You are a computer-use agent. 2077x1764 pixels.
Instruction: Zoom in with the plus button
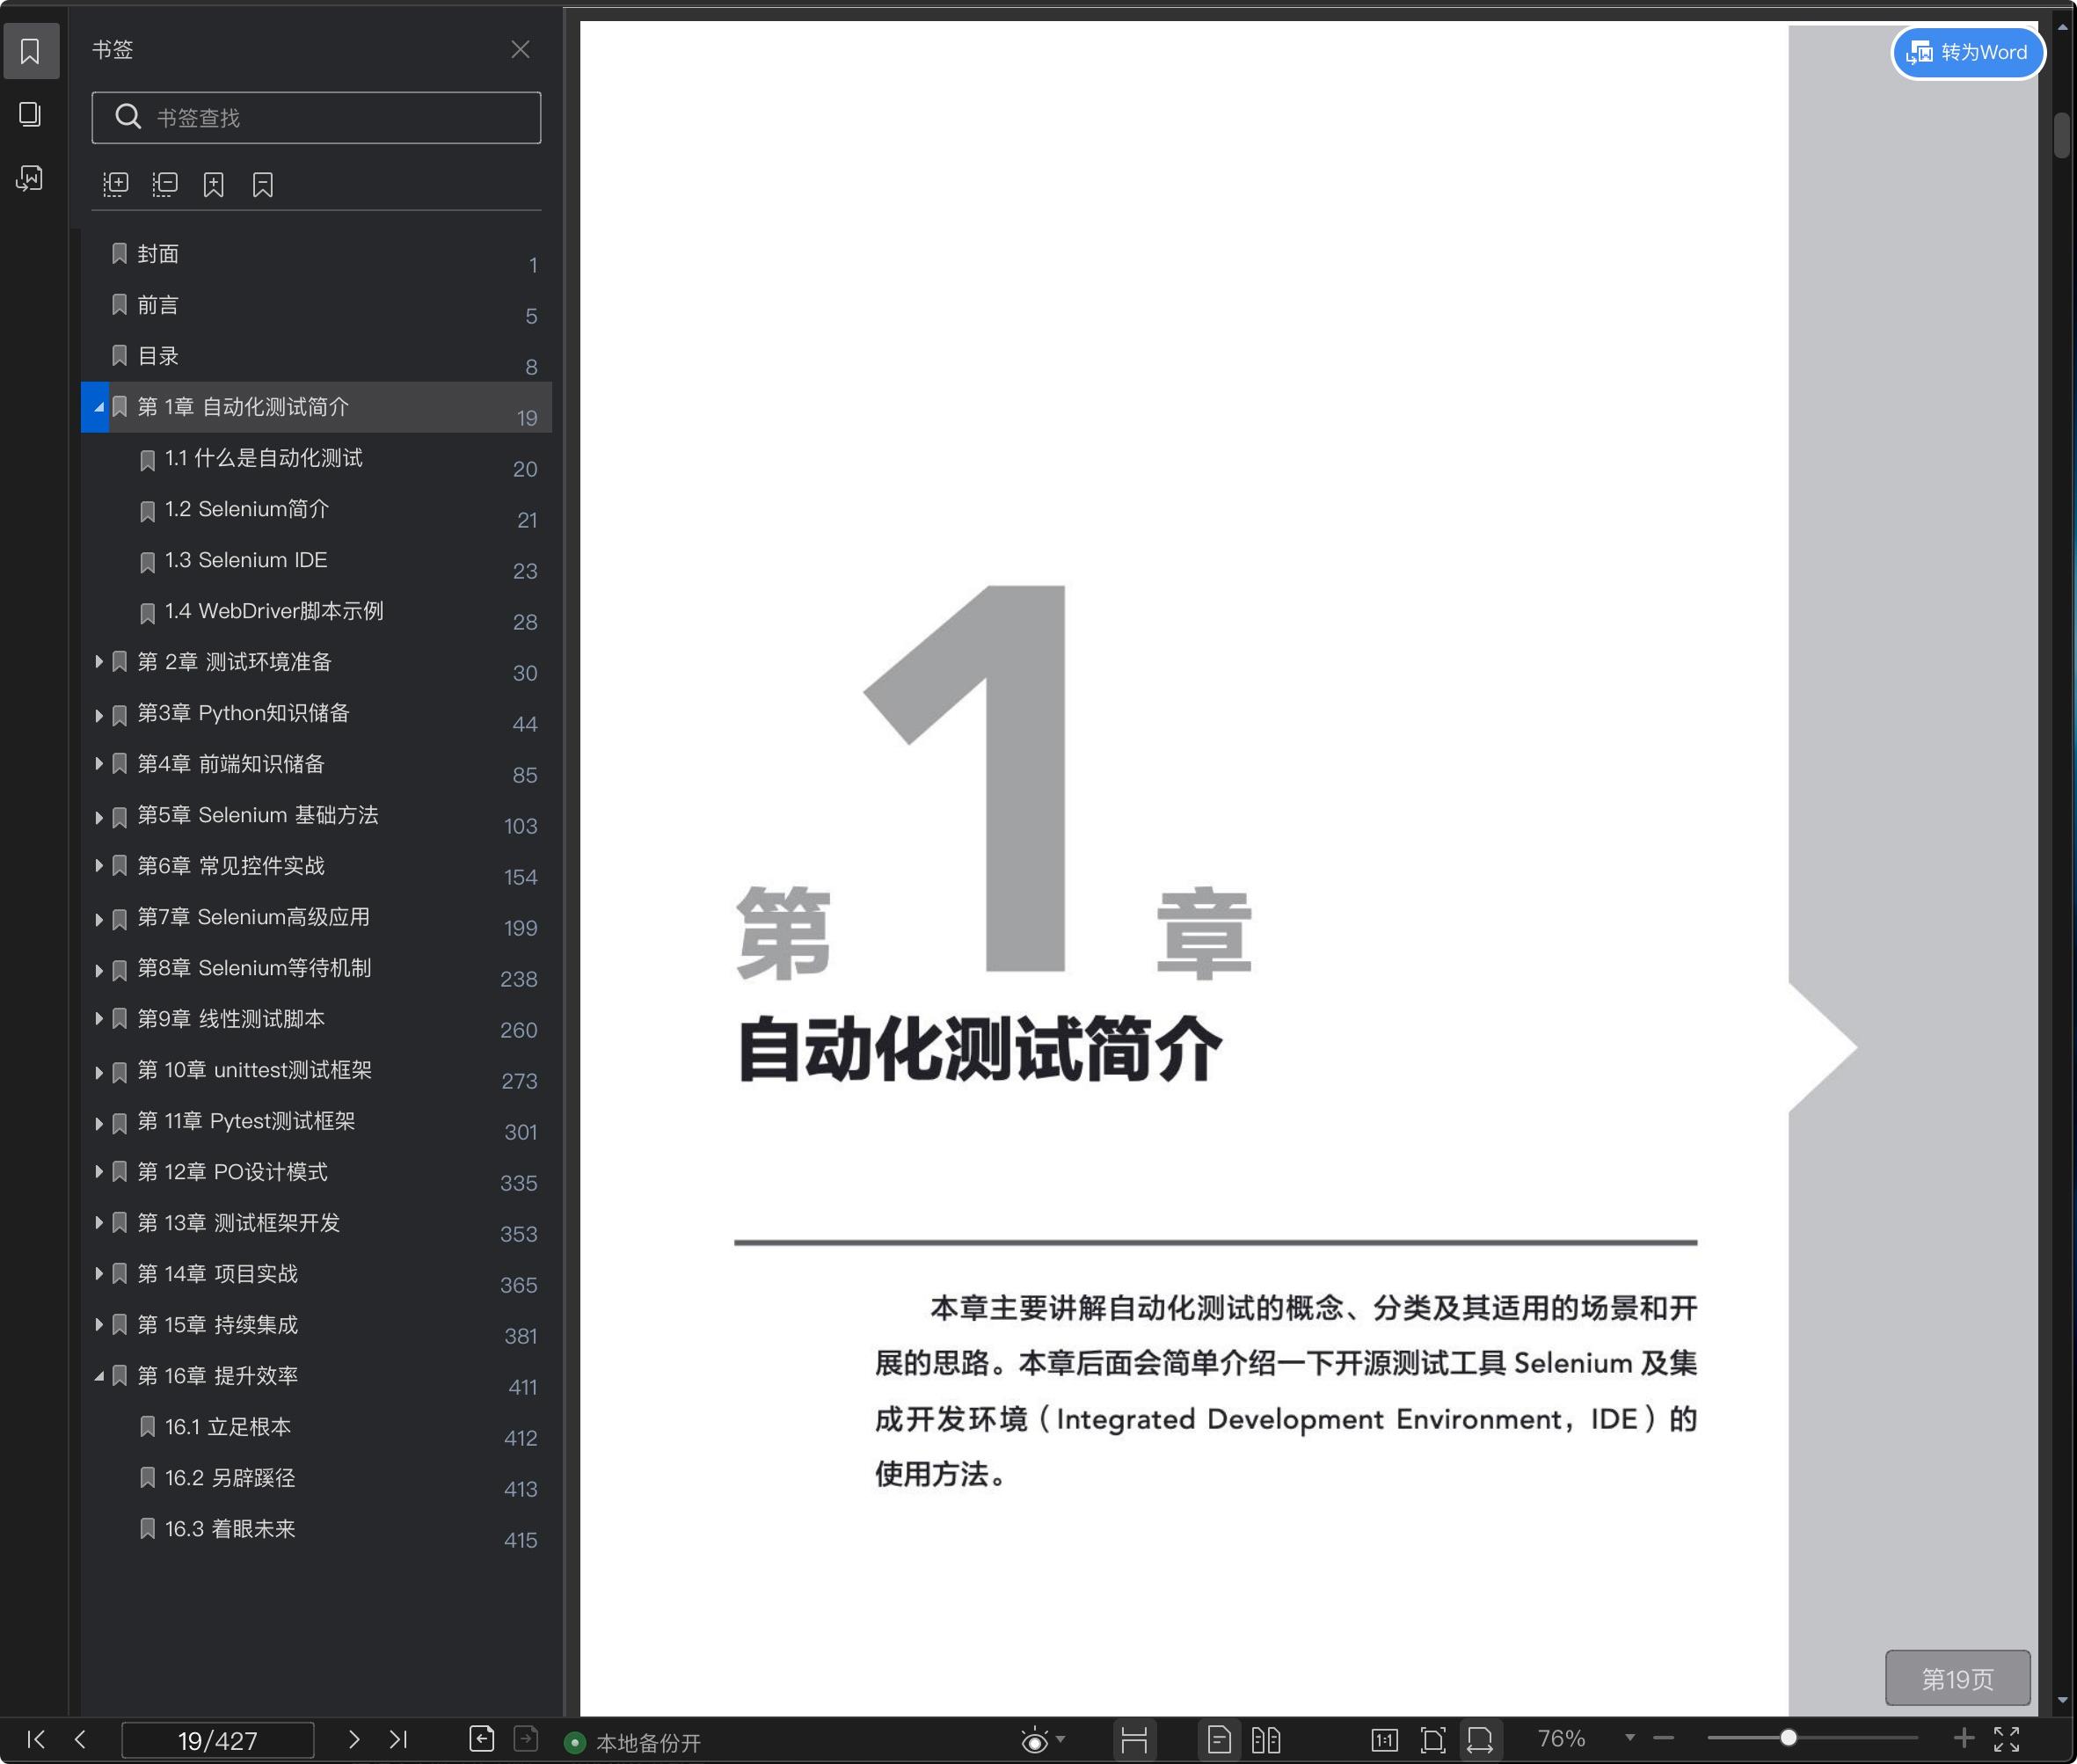1964,1738
